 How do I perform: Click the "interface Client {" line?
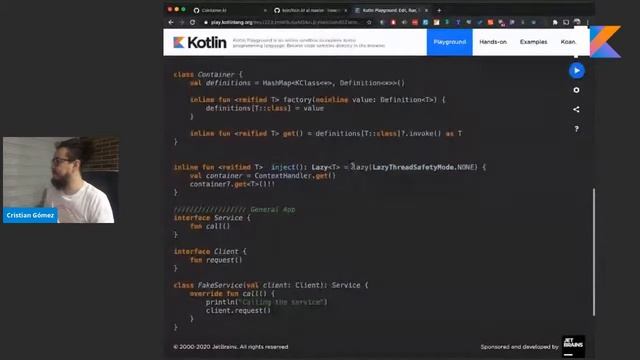click(x=210, y=251)
